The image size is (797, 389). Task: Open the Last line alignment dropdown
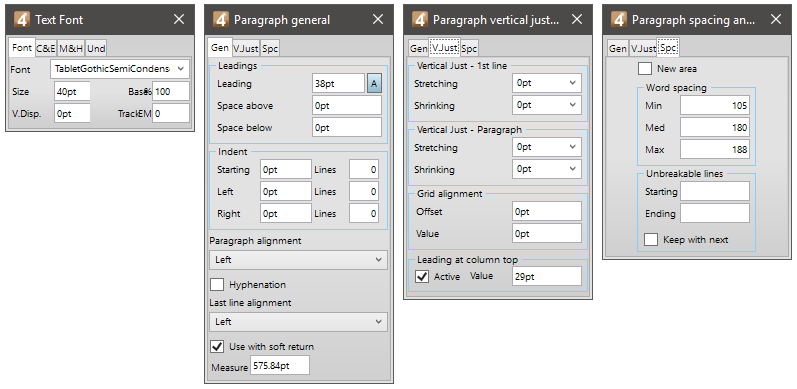(x=298, y=322)
